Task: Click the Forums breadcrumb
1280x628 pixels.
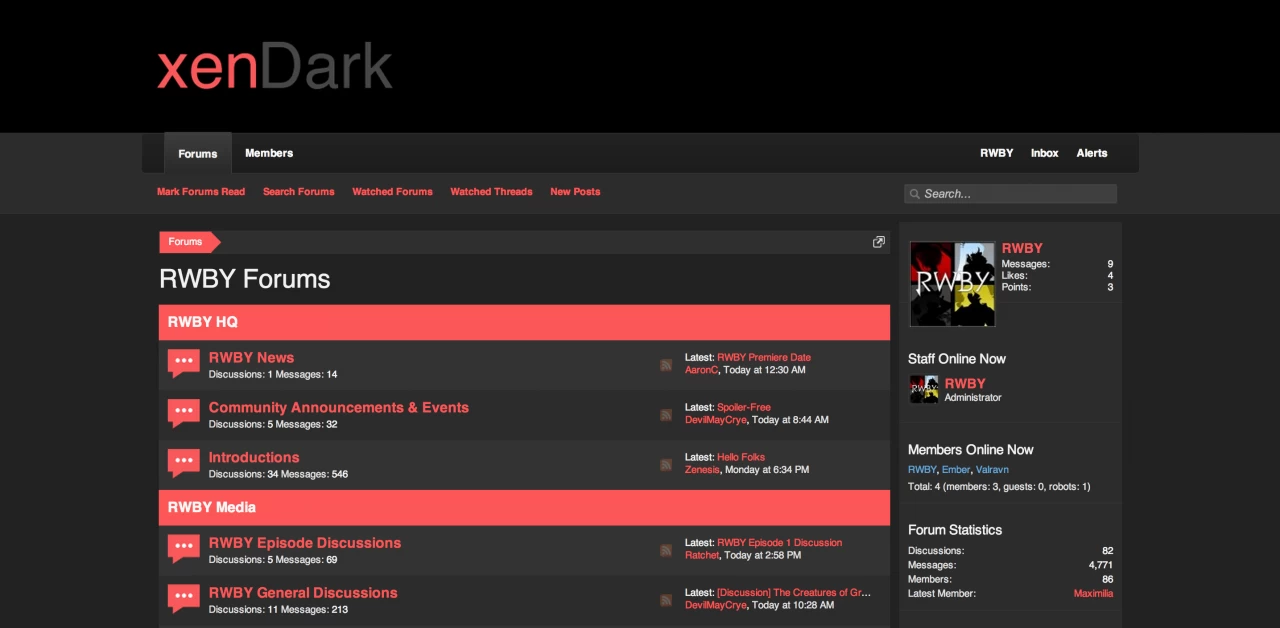Action: [x=186, y=242]
